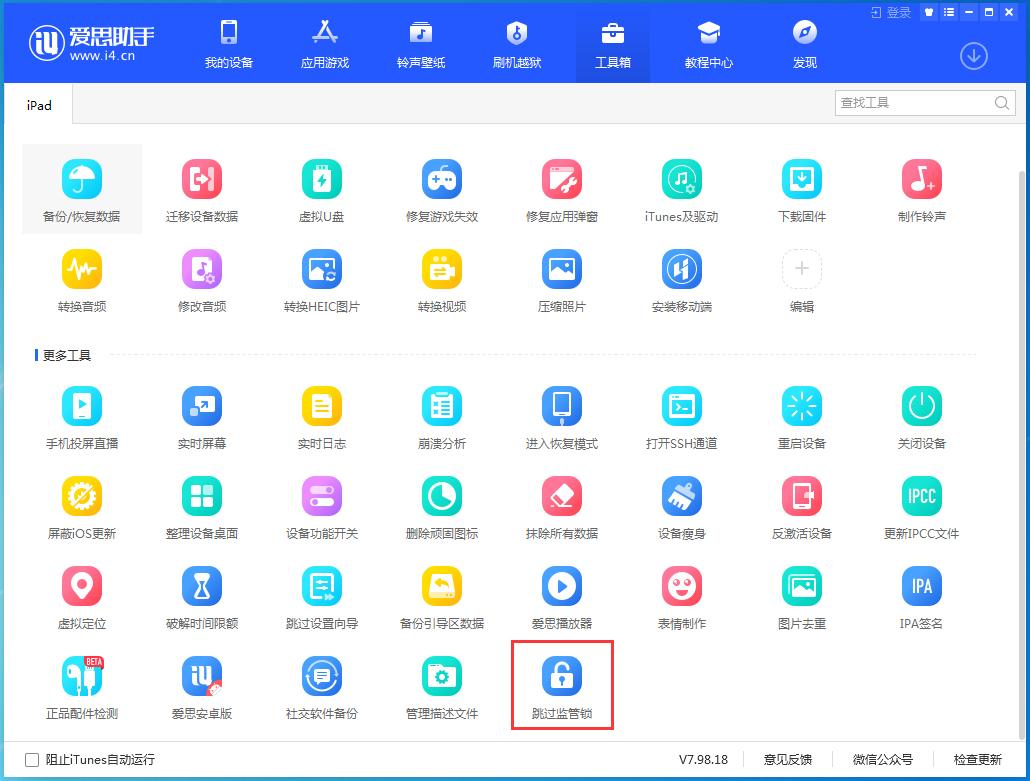The image size is (1030, 781).
Task: Click the 反激活设备 icon
Action: coord(801,496)
